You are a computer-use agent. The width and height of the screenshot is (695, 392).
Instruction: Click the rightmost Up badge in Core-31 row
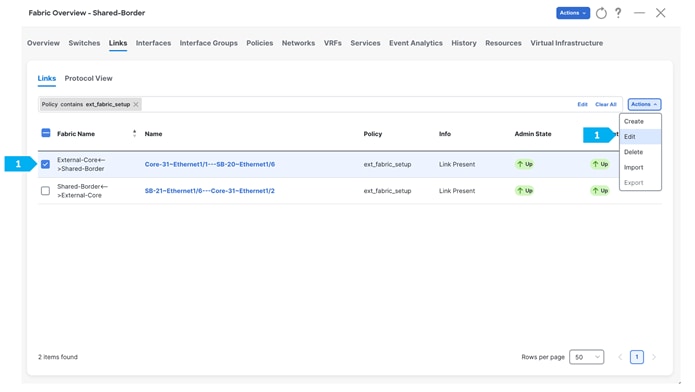(x=600, y=164)
